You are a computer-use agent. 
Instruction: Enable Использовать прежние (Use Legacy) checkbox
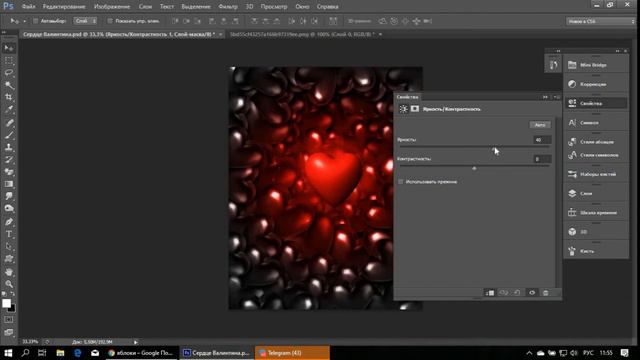click(x=400, y=182)
